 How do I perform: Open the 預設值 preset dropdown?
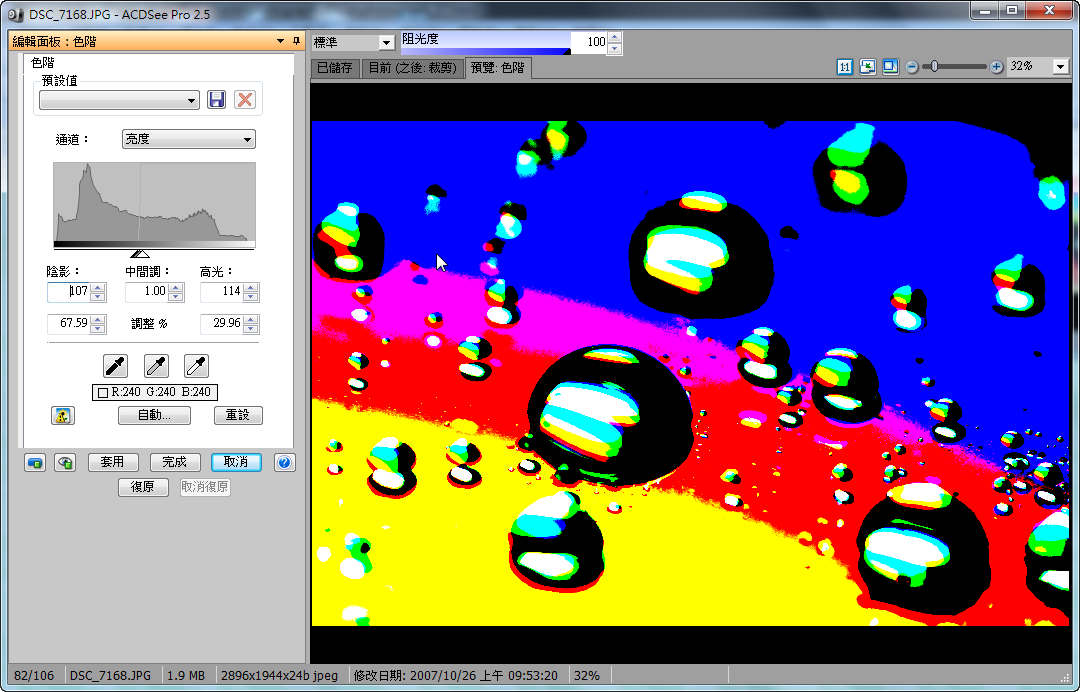[120, 100]
